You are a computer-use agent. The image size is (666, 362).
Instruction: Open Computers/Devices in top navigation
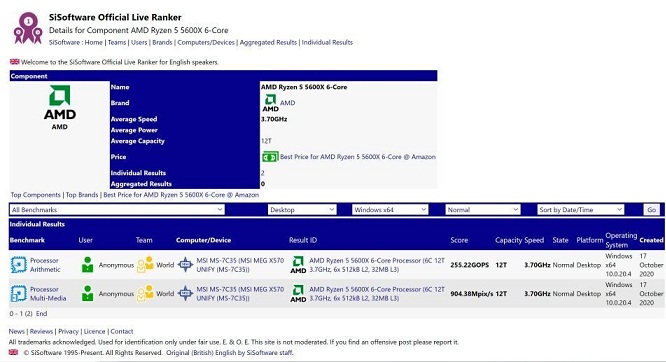(206, 42)
